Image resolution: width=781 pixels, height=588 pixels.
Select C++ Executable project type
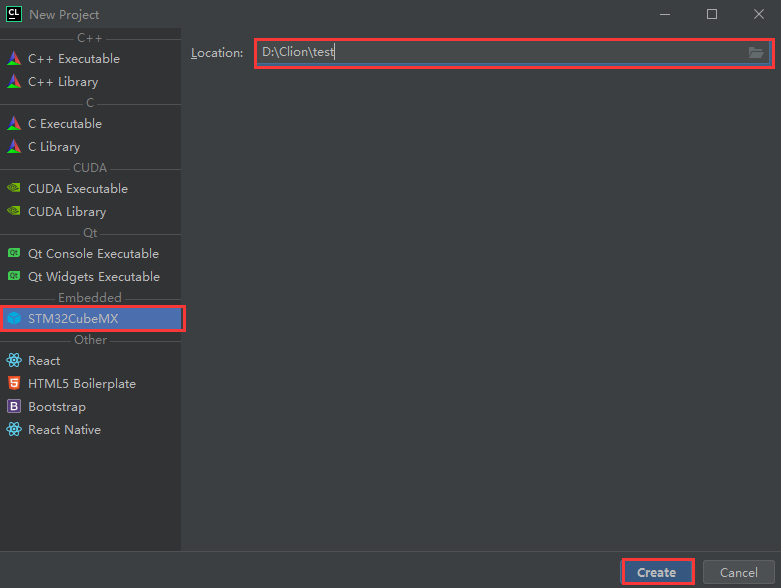coord(91,58)
